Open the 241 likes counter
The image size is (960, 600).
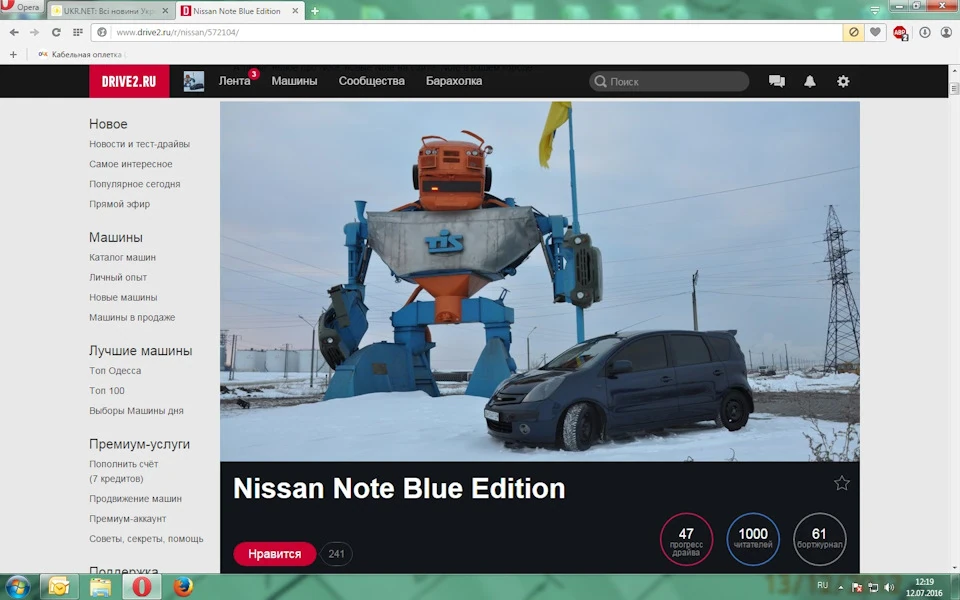click(336, 553)
